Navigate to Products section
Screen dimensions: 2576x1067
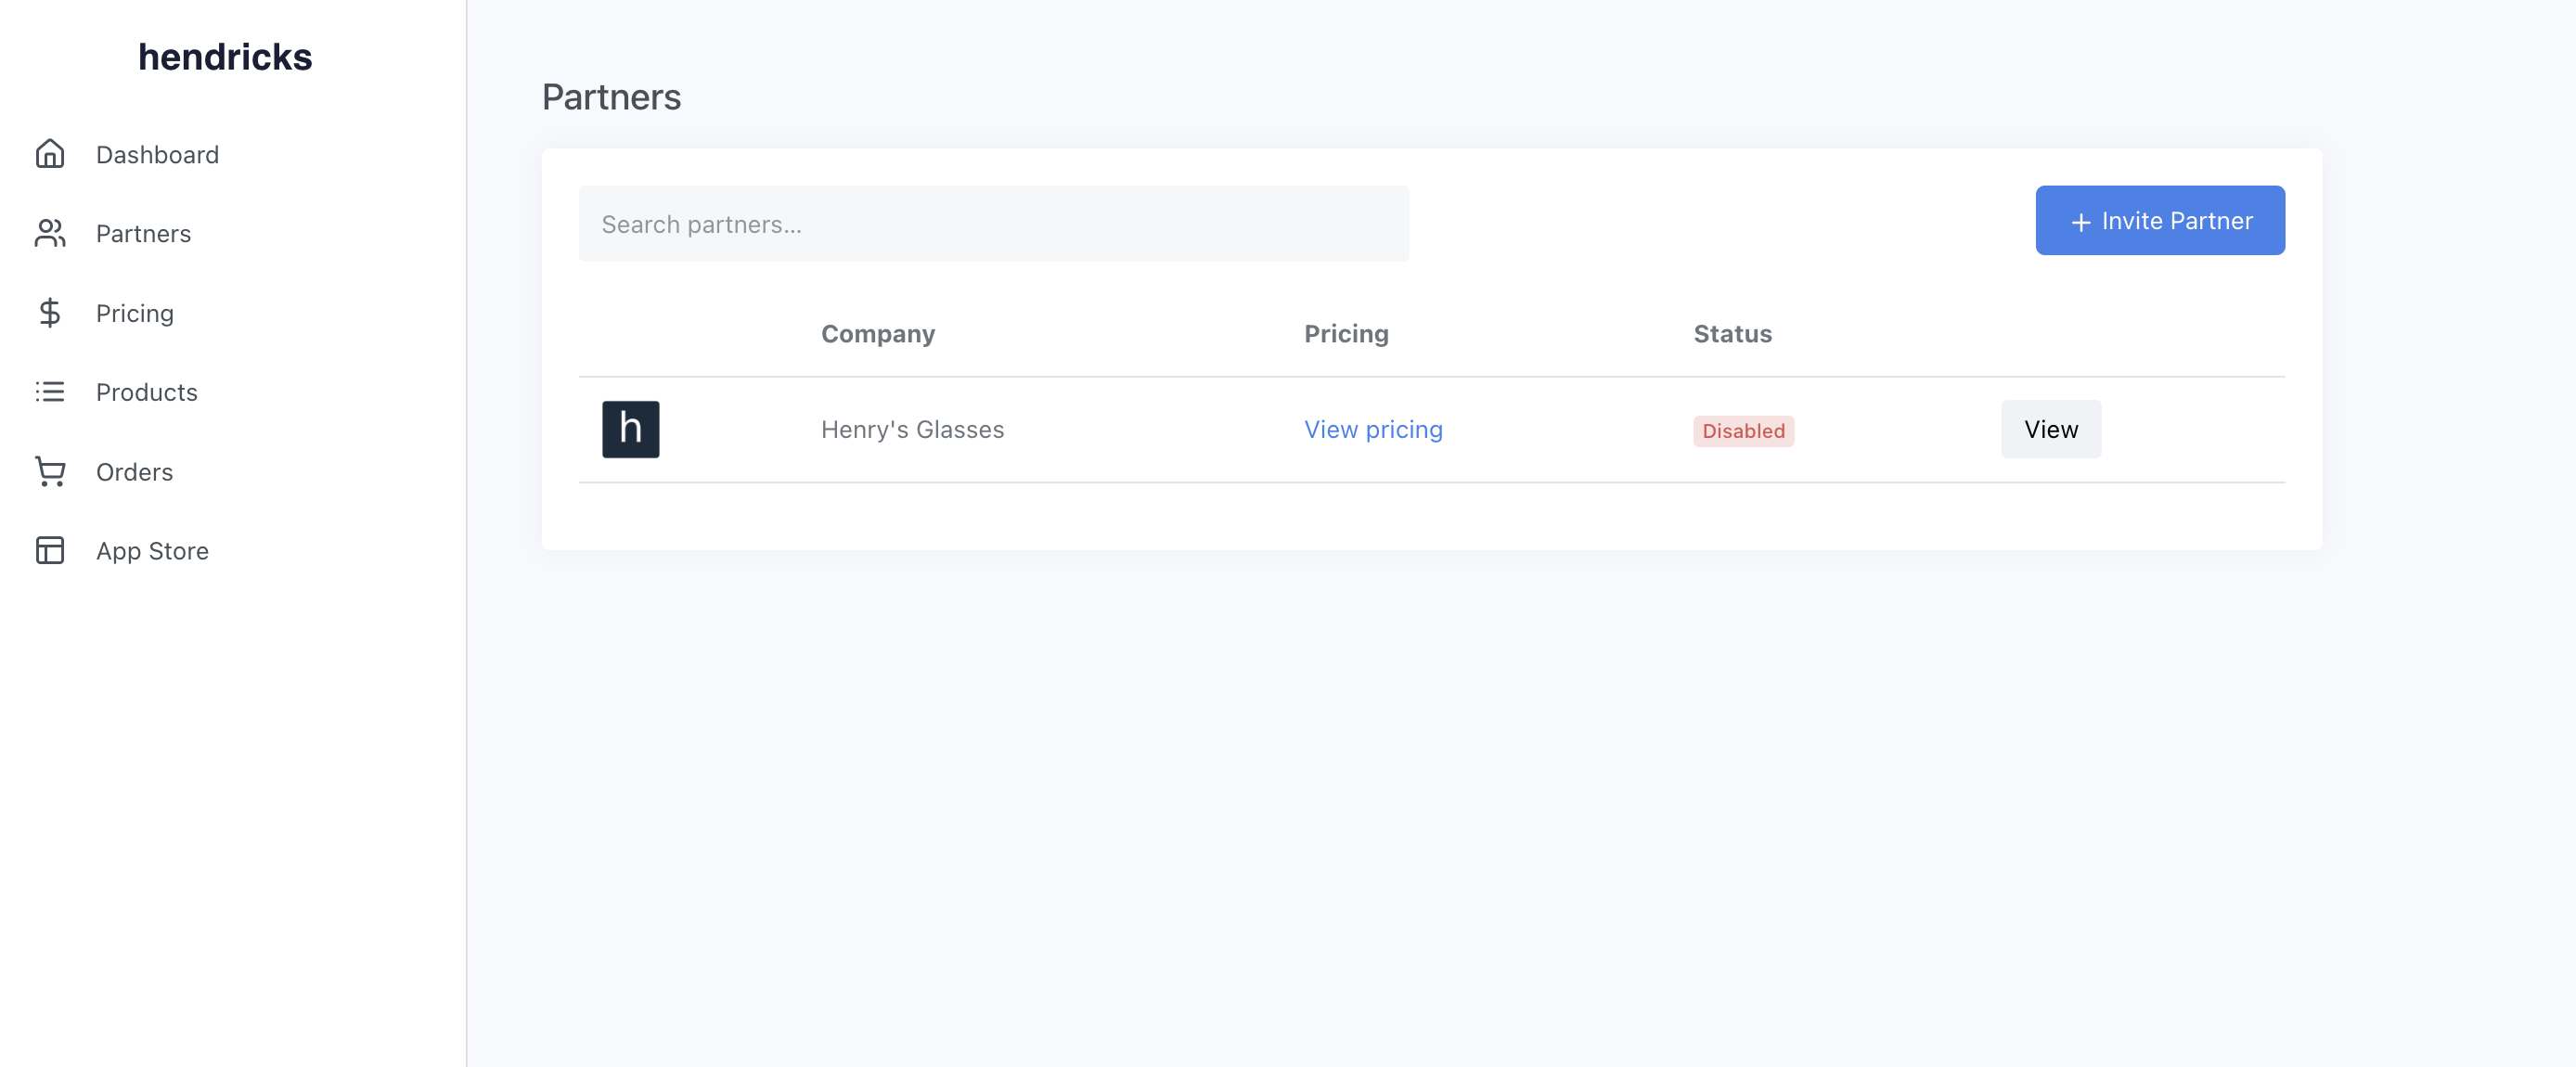point(147,392)
